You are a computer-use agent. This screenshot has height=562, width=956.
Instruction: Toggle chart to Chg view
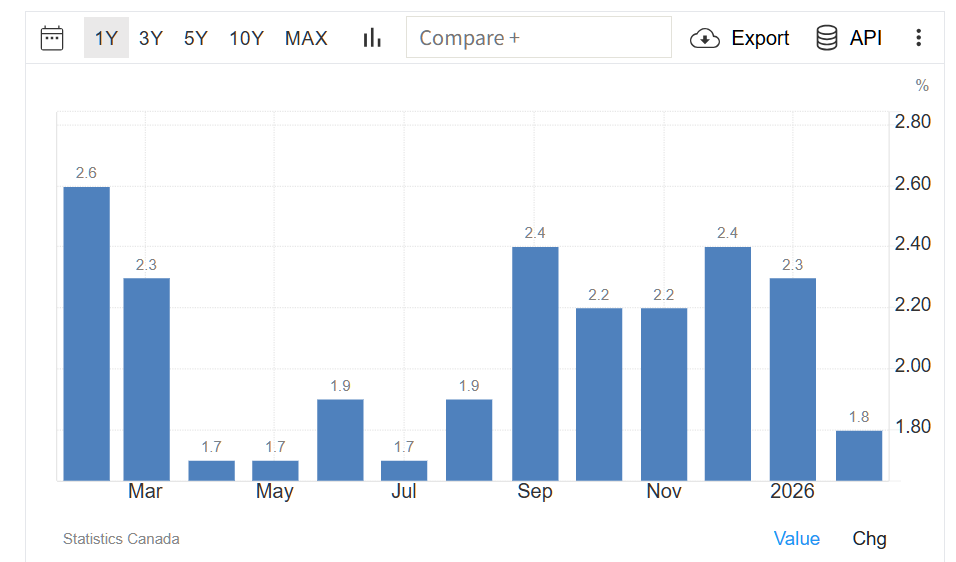pyautogui.click(x=869, y=539)
